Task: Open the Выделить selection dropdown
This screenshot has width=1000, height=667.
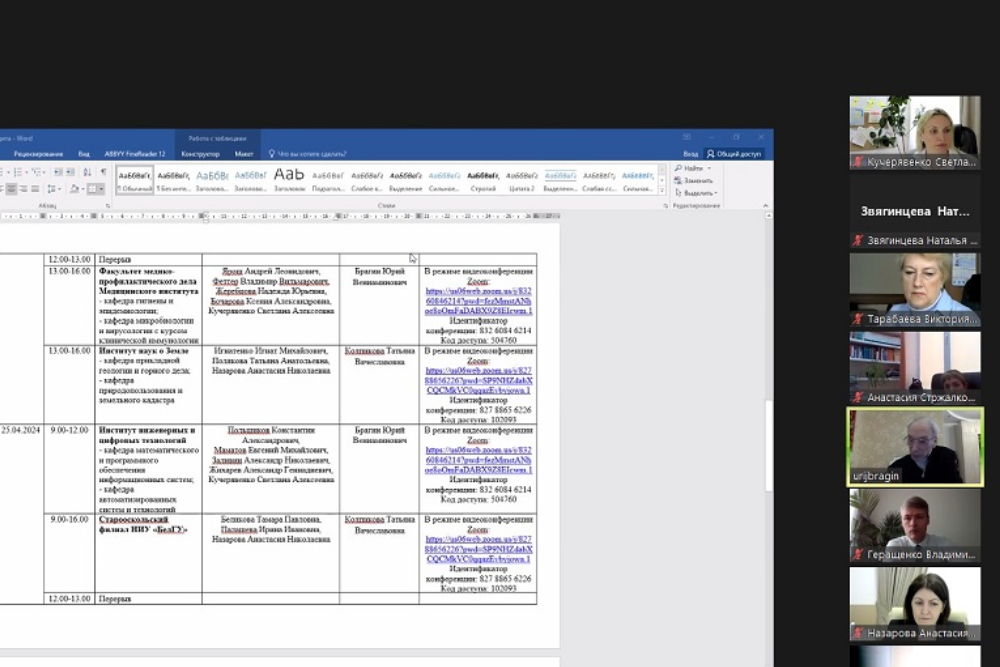Action: click(x=698, y=193)
